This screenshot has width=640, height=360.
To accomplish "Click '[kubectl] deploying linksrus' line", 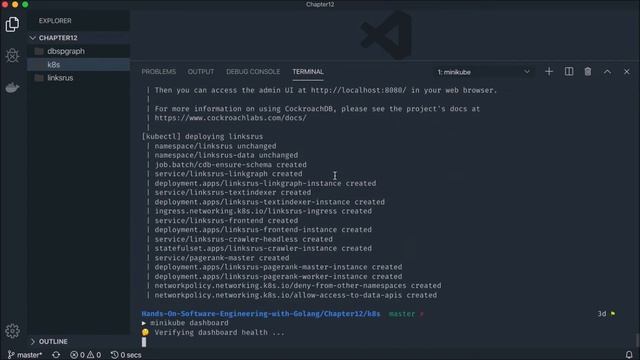I will click(x=202, y=136).
